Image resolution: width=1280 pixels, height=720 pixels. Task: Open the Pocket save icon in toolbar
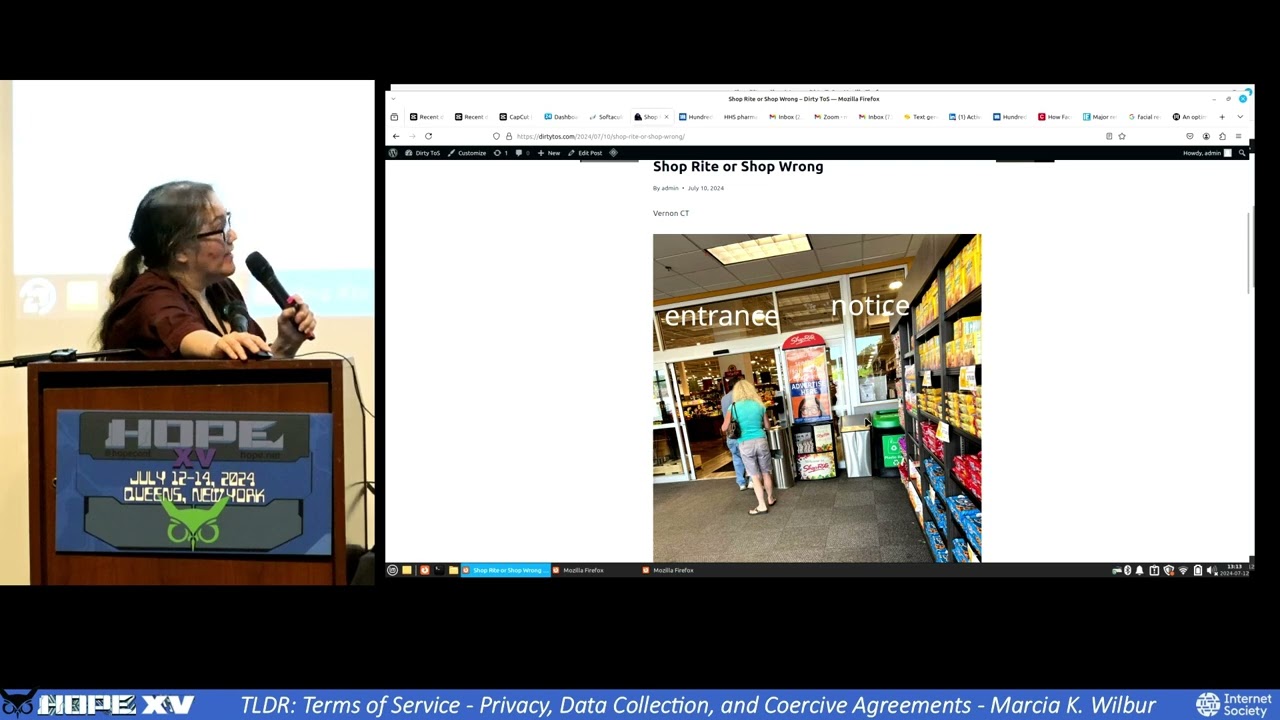tap(1190, 136)
